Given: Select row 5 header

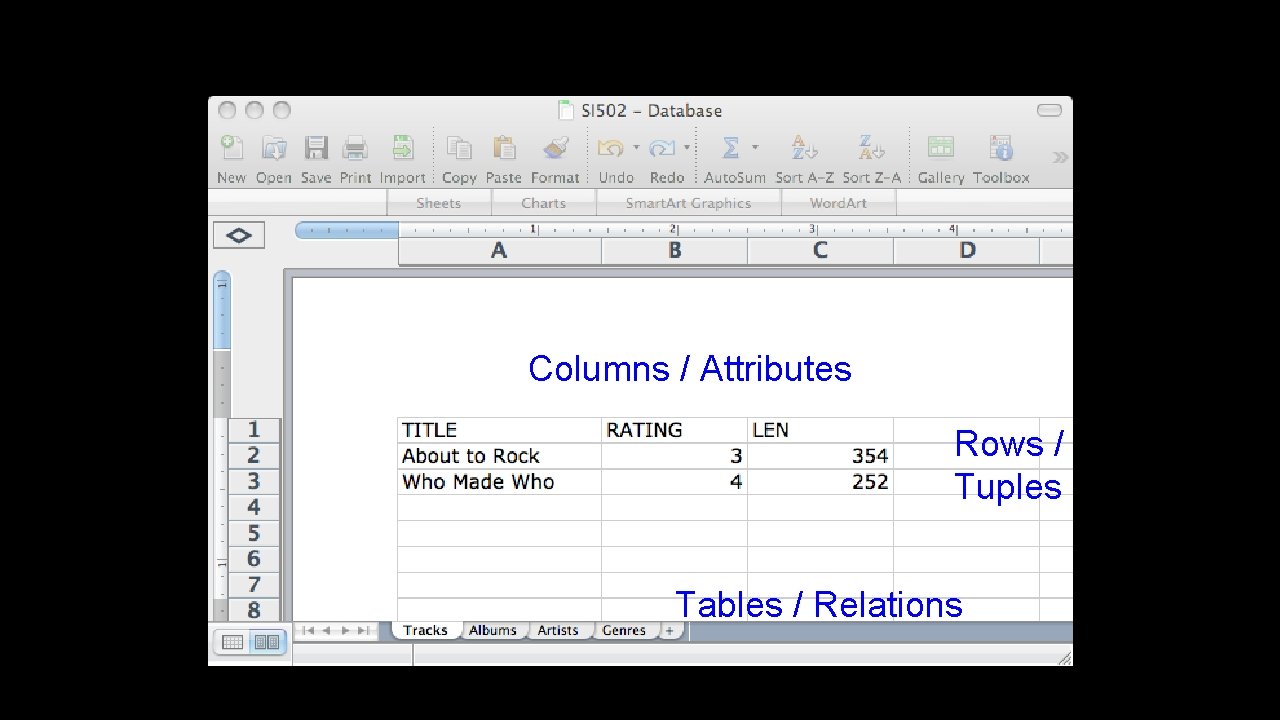Looking at the screenshot, I should coord(254,534).
